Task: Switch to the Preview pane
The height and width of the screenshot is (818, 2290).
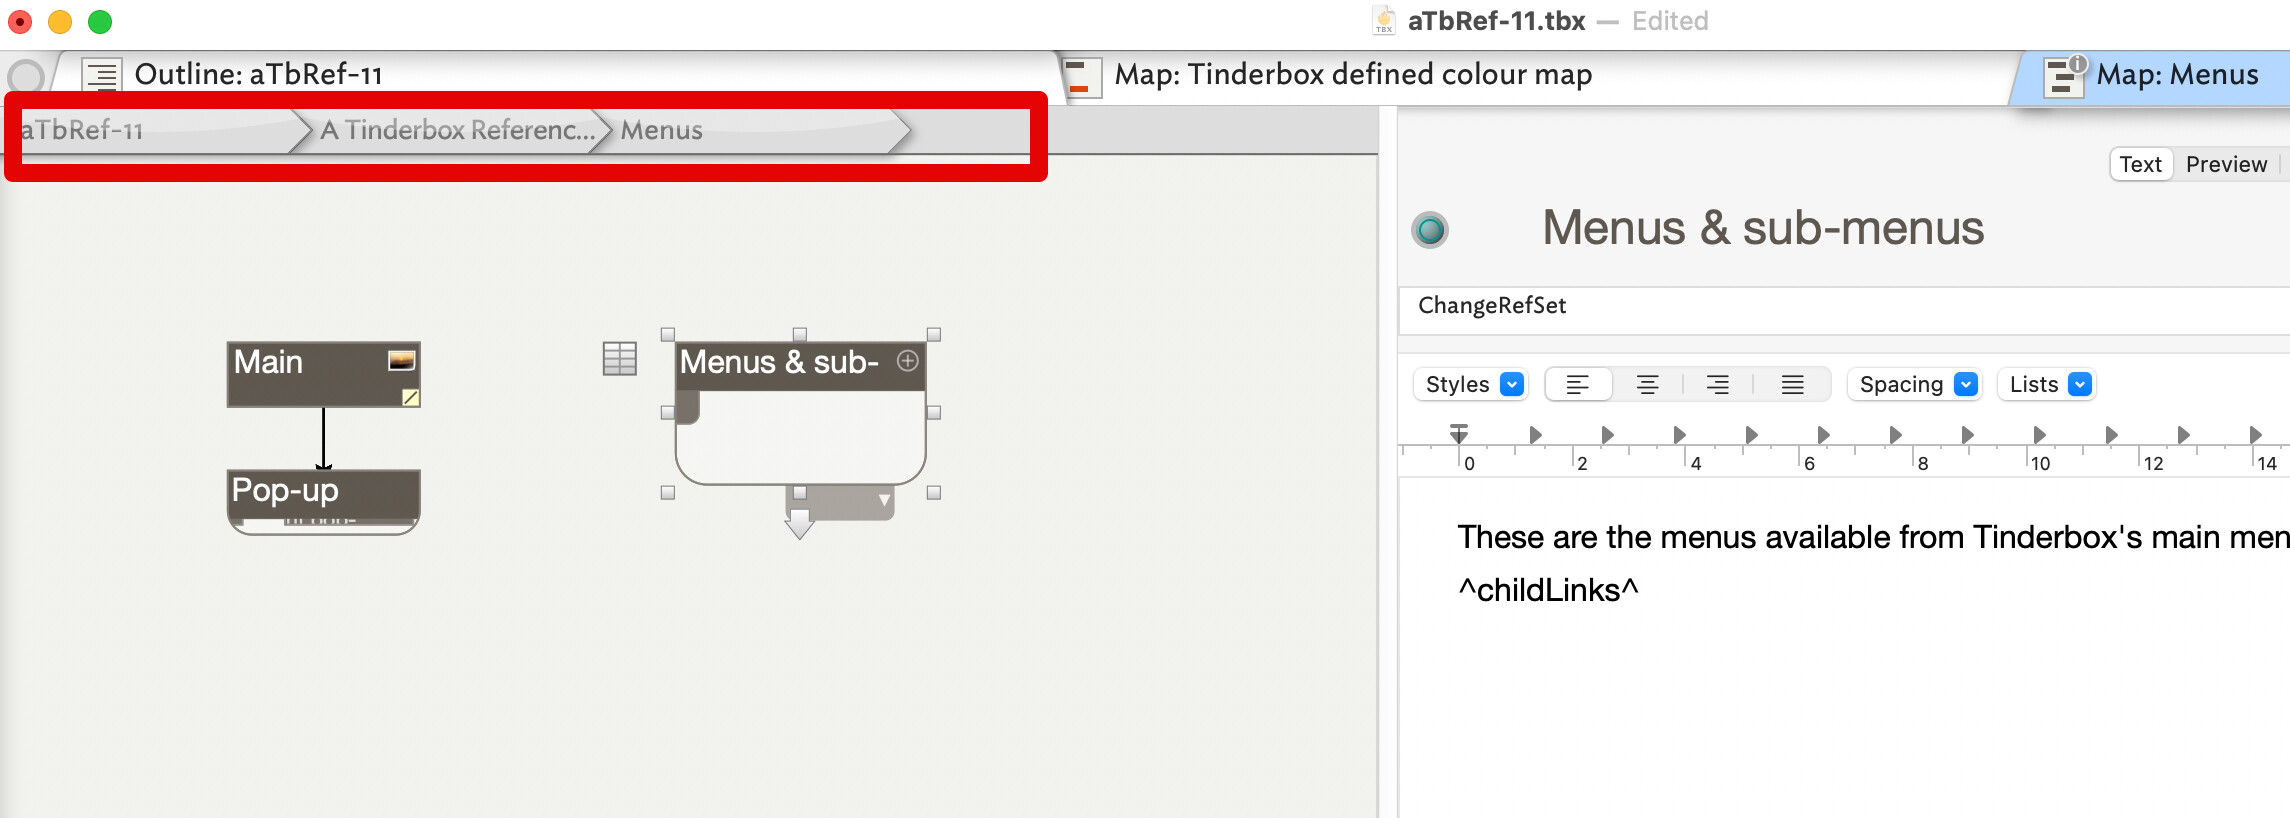Action: (2225, 164)
